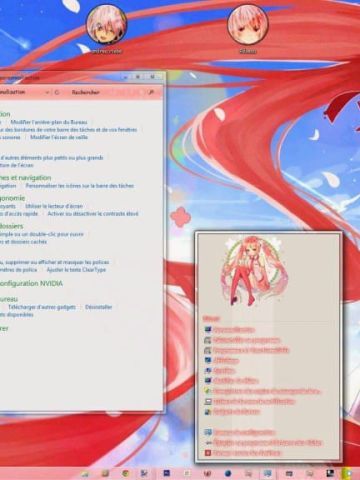The height and width of the screenshot is (480, 360).
Task: Click the Désinstaller gadget link
Action: 98,307
